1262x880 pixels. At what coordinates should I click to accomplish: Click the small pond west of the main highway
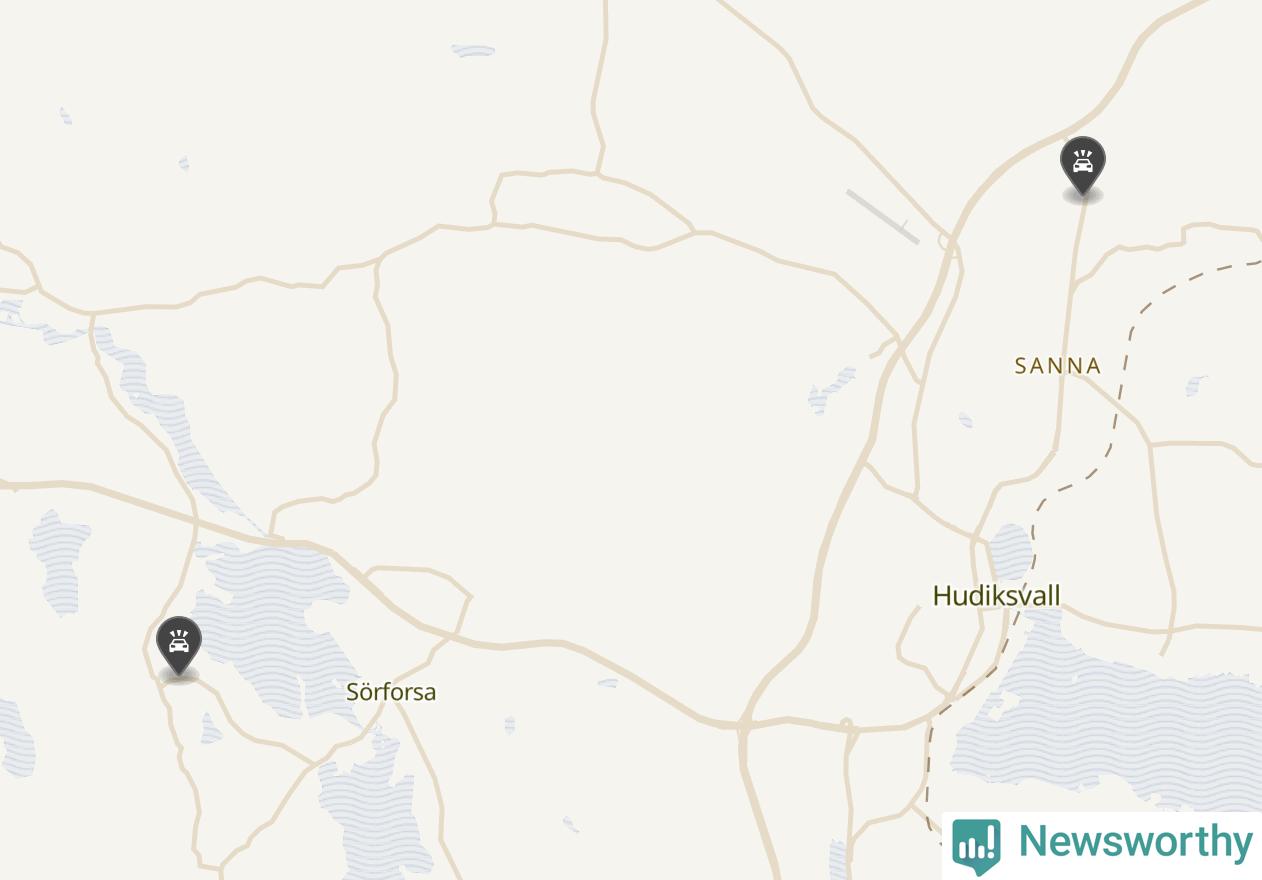click(831, 390)
